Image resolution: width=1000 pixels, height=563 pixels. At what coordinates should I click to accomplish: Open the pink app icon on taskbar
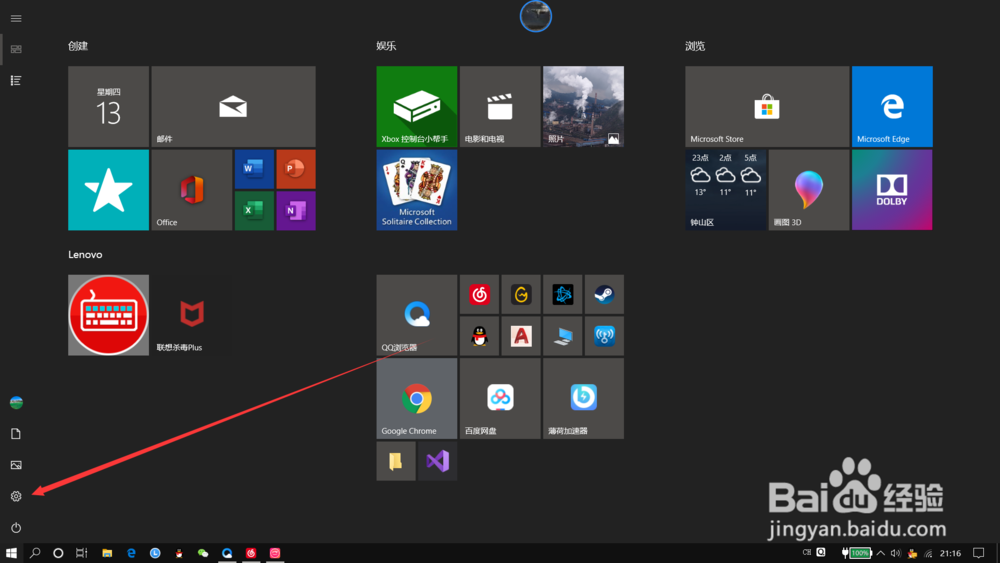pyautogui.click(x=275, y=553)
